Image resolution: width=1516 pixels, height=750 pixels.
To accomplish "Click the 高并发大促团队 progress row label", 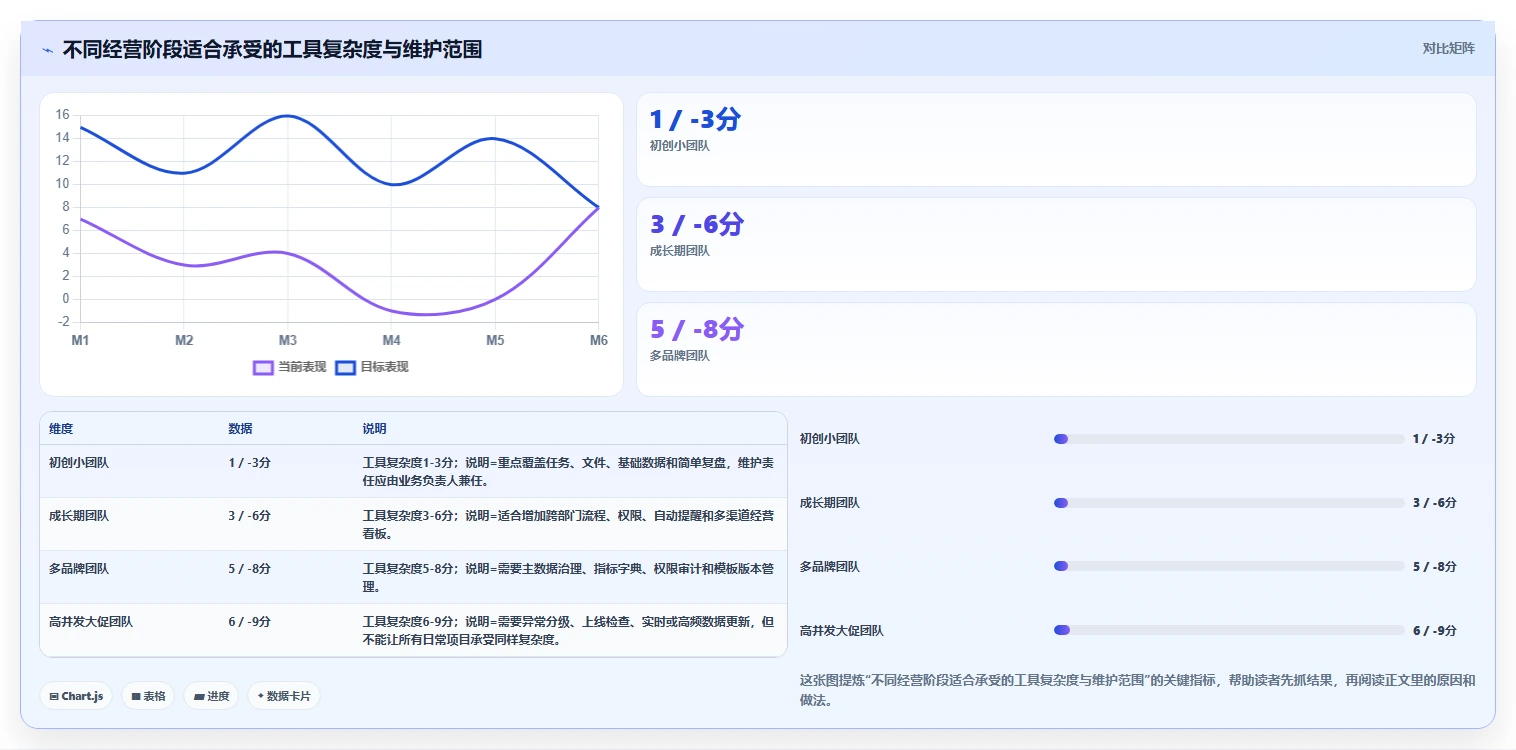I will (842, 631).
